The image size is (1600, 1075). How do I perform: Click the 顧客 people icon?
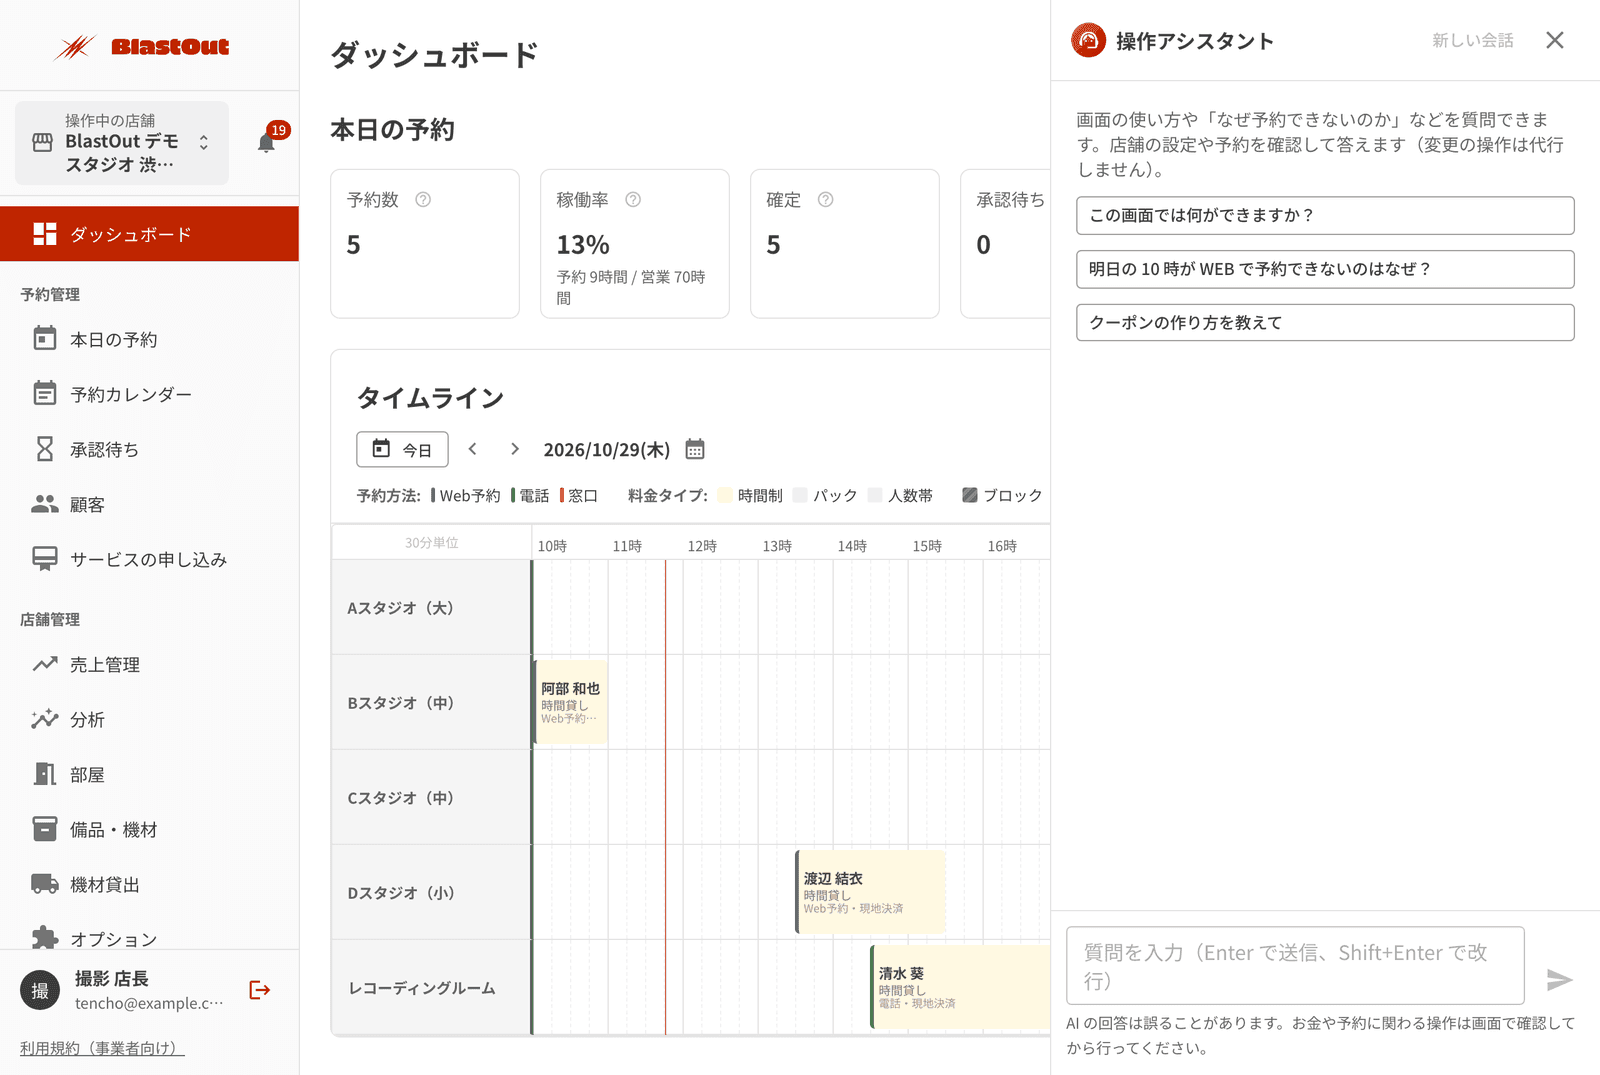click(x=45, y=504)
